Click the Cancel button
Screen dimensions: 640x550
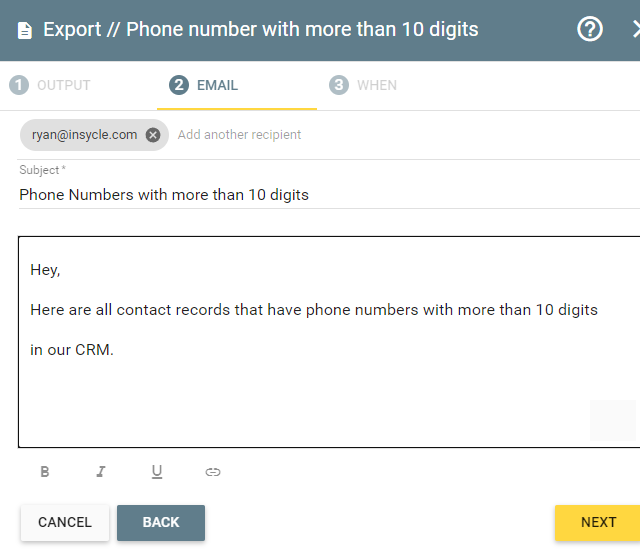pyautogui.click(x=65, y=523)
